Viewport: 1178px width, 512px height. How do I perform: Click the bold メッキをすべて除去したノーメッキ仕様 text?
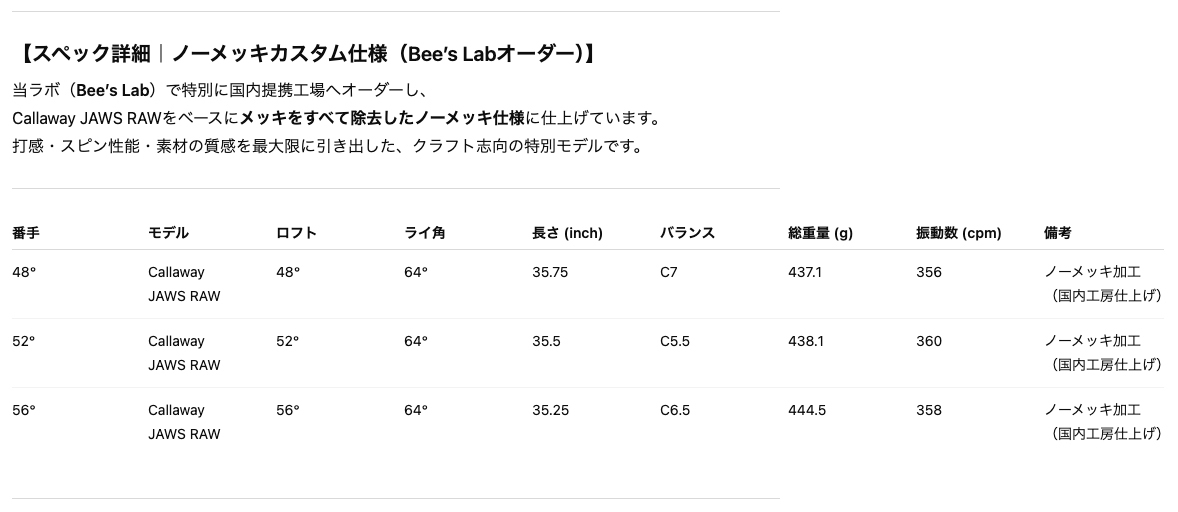pyautogui.click(x=382, y=118)
